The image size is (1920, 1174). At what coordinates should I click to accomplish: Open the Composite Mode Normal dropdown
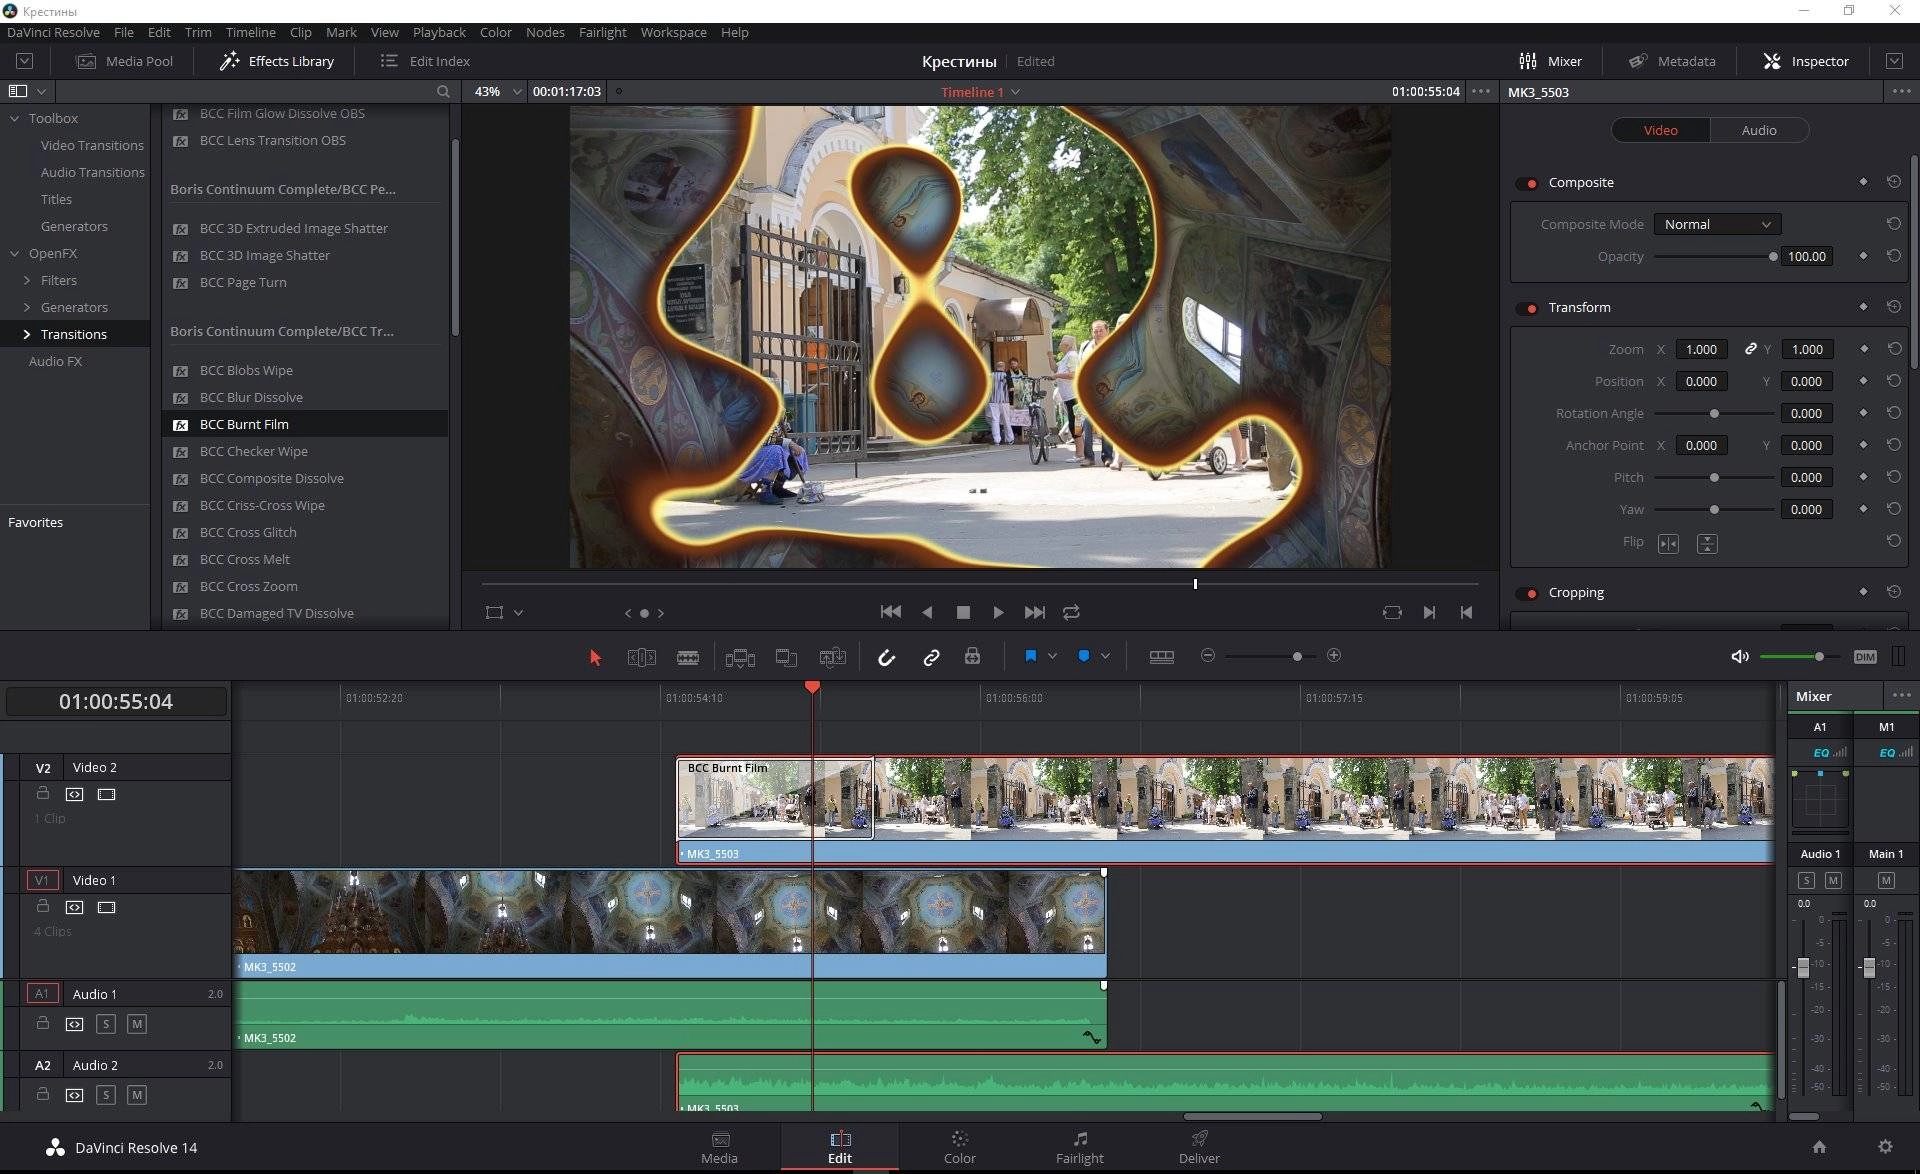pyautogui.click(x=1717, y=224)
